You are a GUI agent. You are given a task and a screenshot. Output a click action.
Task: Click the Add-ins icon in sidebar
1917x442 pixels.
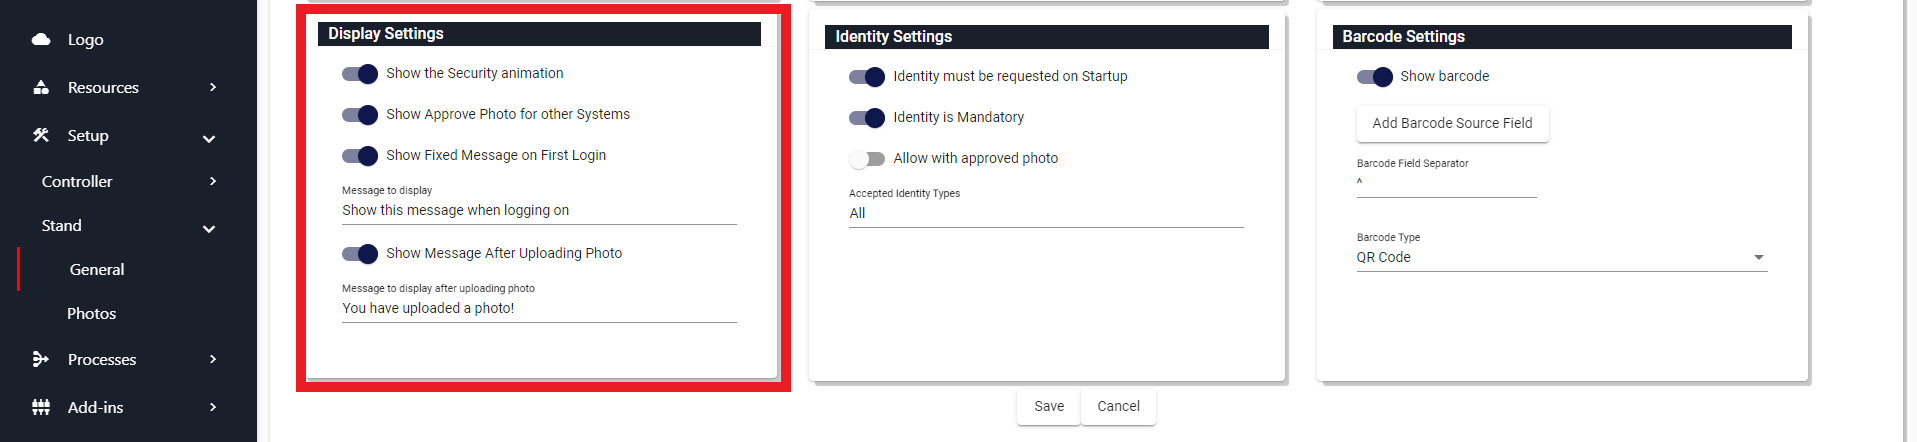tap(41, 407)
